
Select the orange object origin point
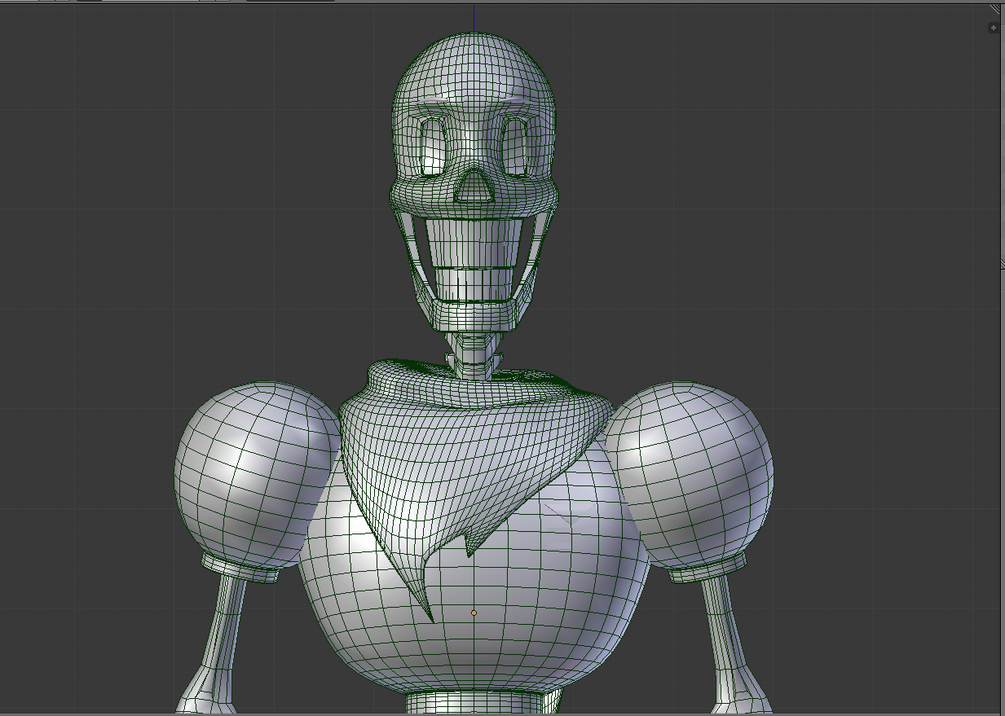point(474,613)
